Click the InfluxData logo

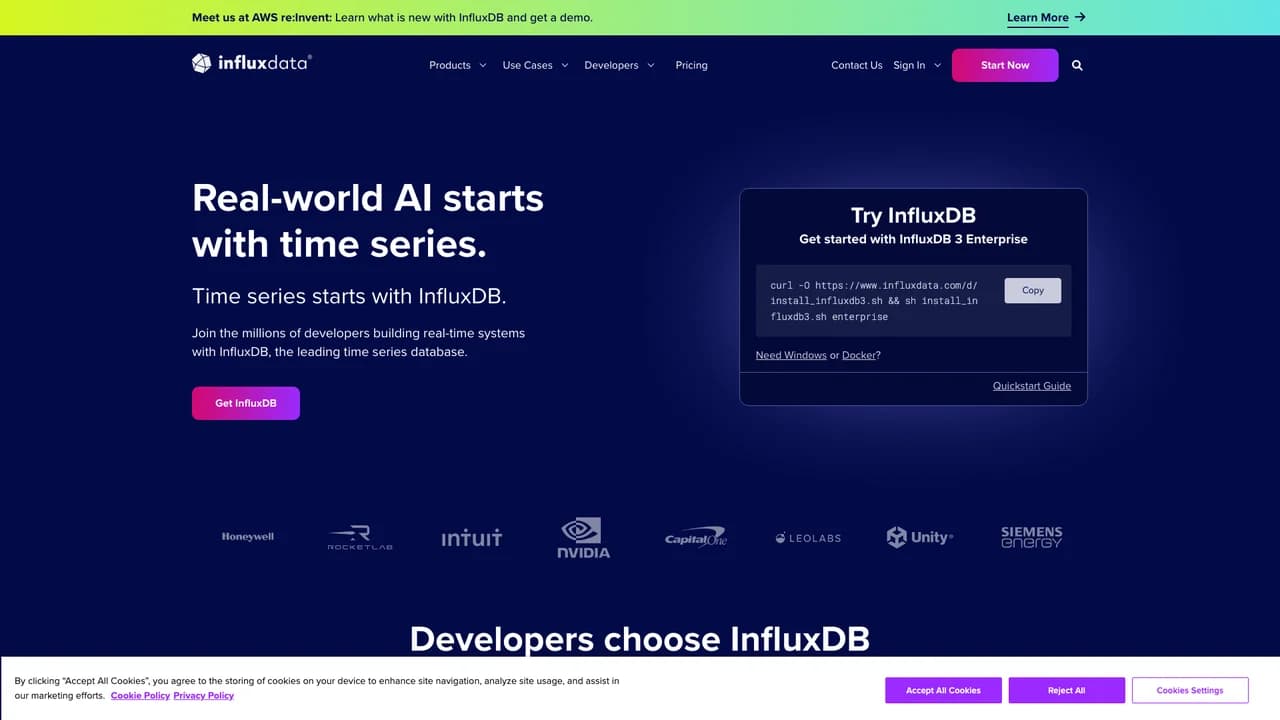[252, 64]
